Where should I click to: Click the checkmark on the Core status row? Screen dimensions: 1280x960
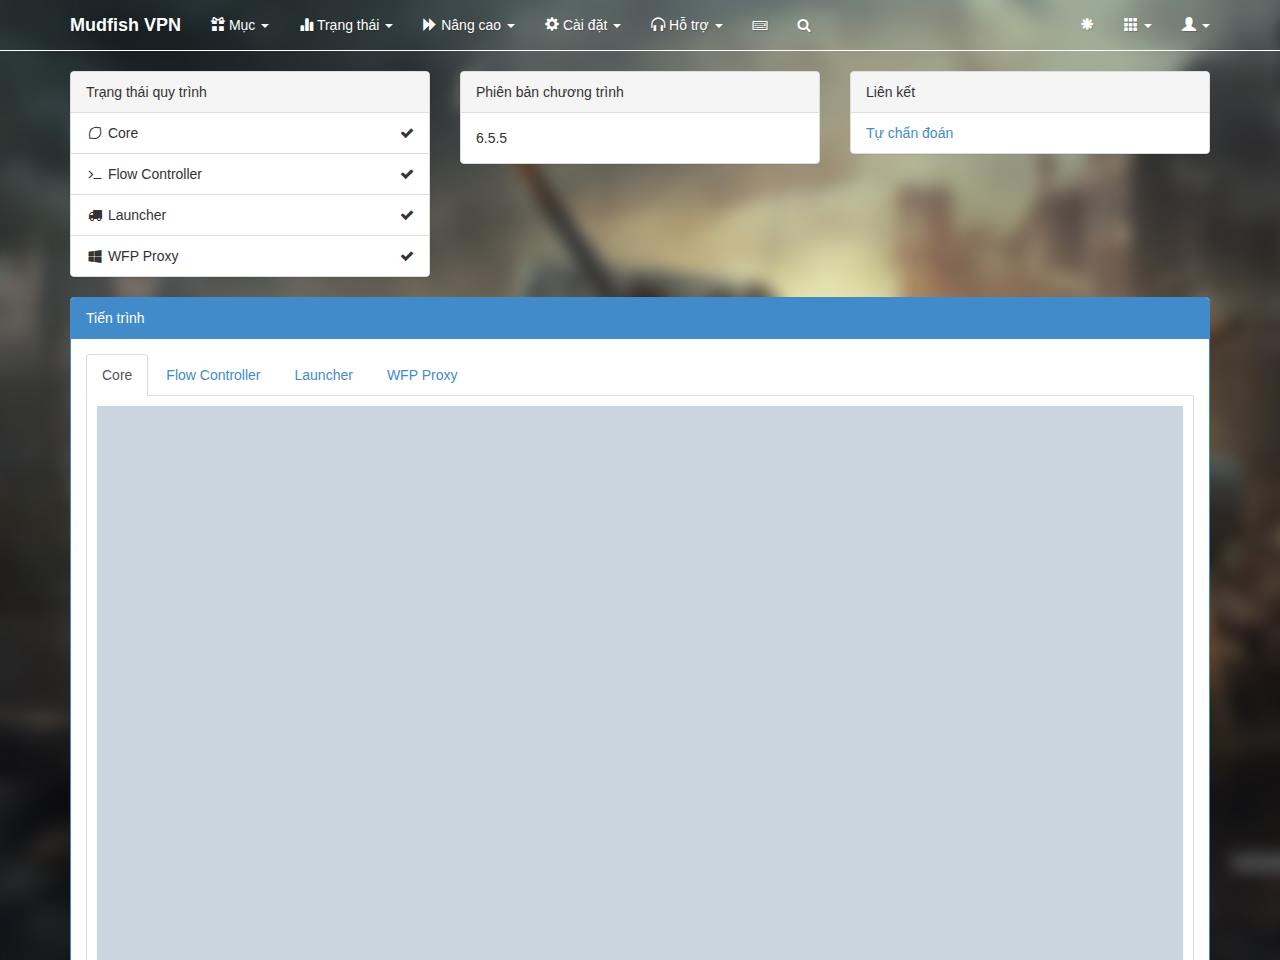pos(407,133)
